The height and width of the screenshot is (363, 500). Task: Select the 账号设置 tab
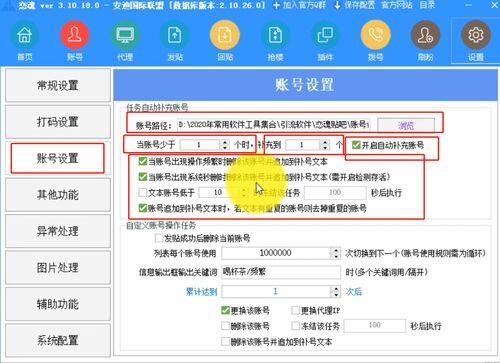tap(58, 158)
